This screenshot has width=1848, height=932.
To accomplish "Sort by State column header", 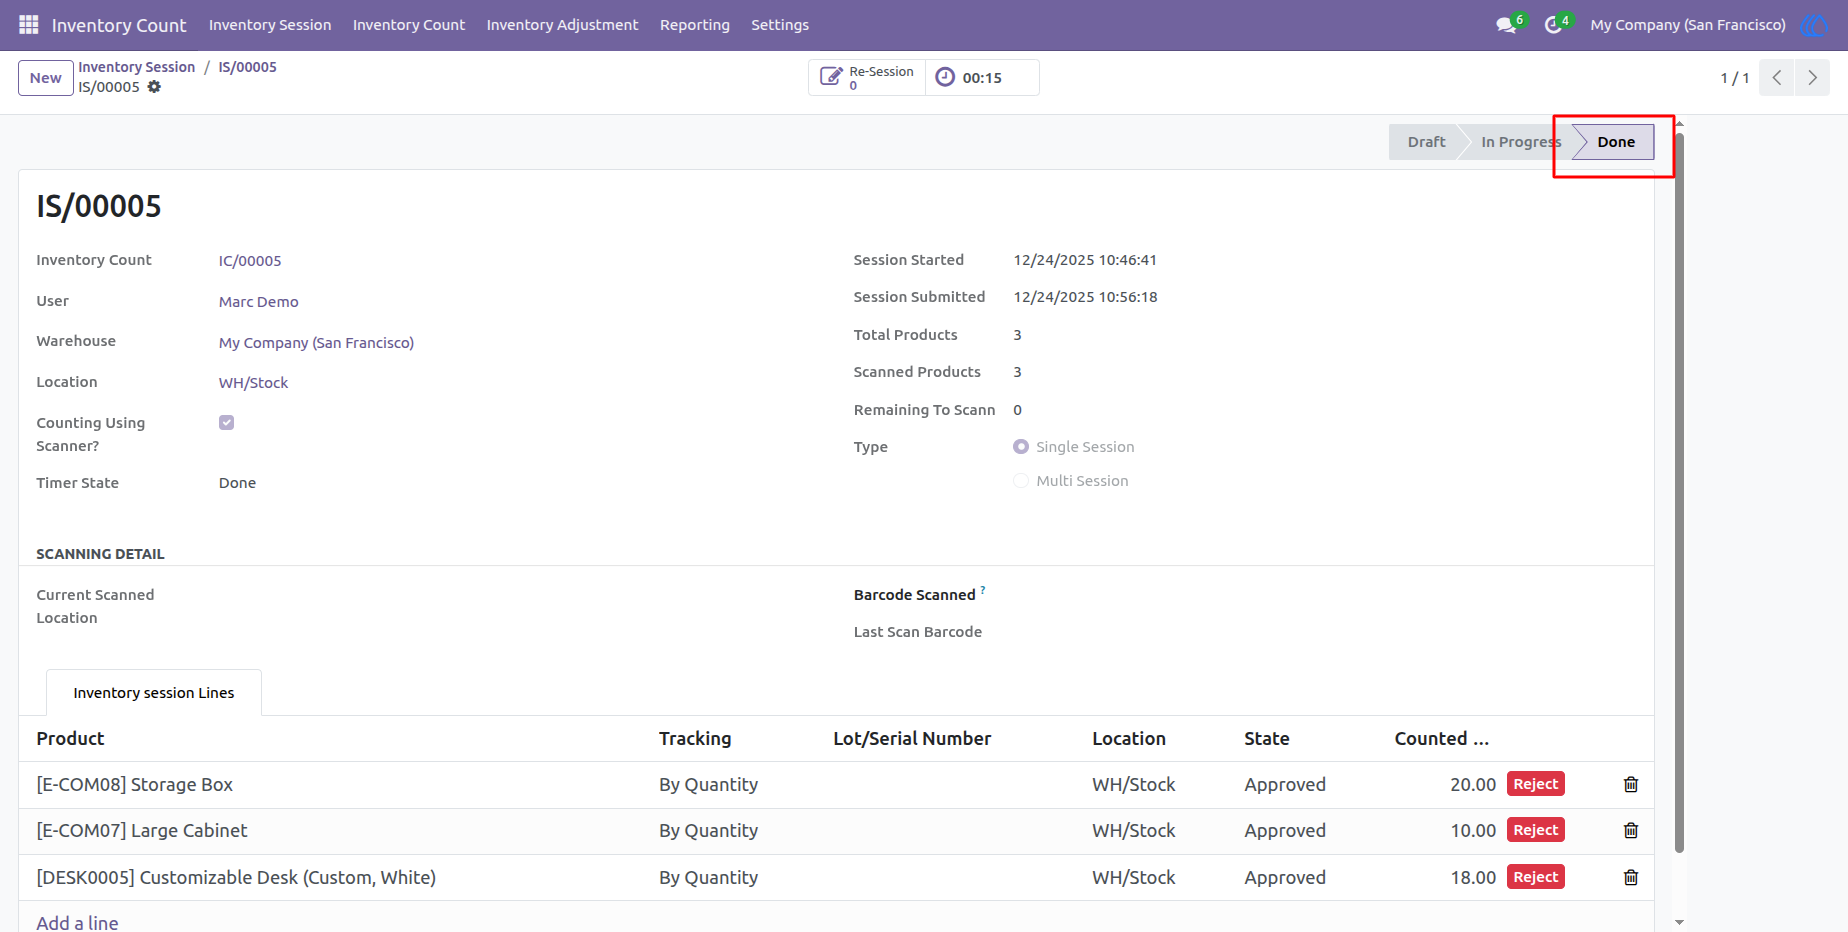I will coord(1267,739).
